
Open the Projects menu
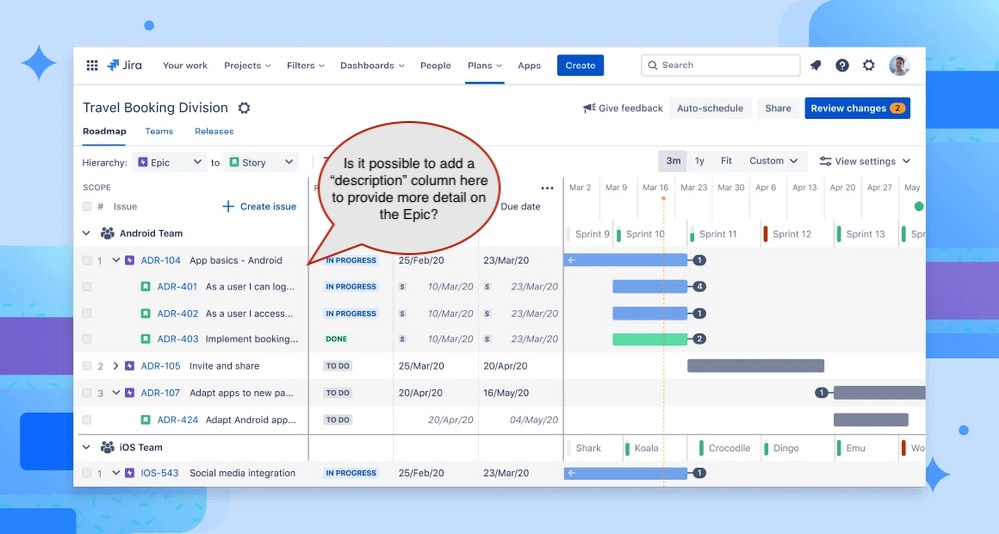click(247, 65)
